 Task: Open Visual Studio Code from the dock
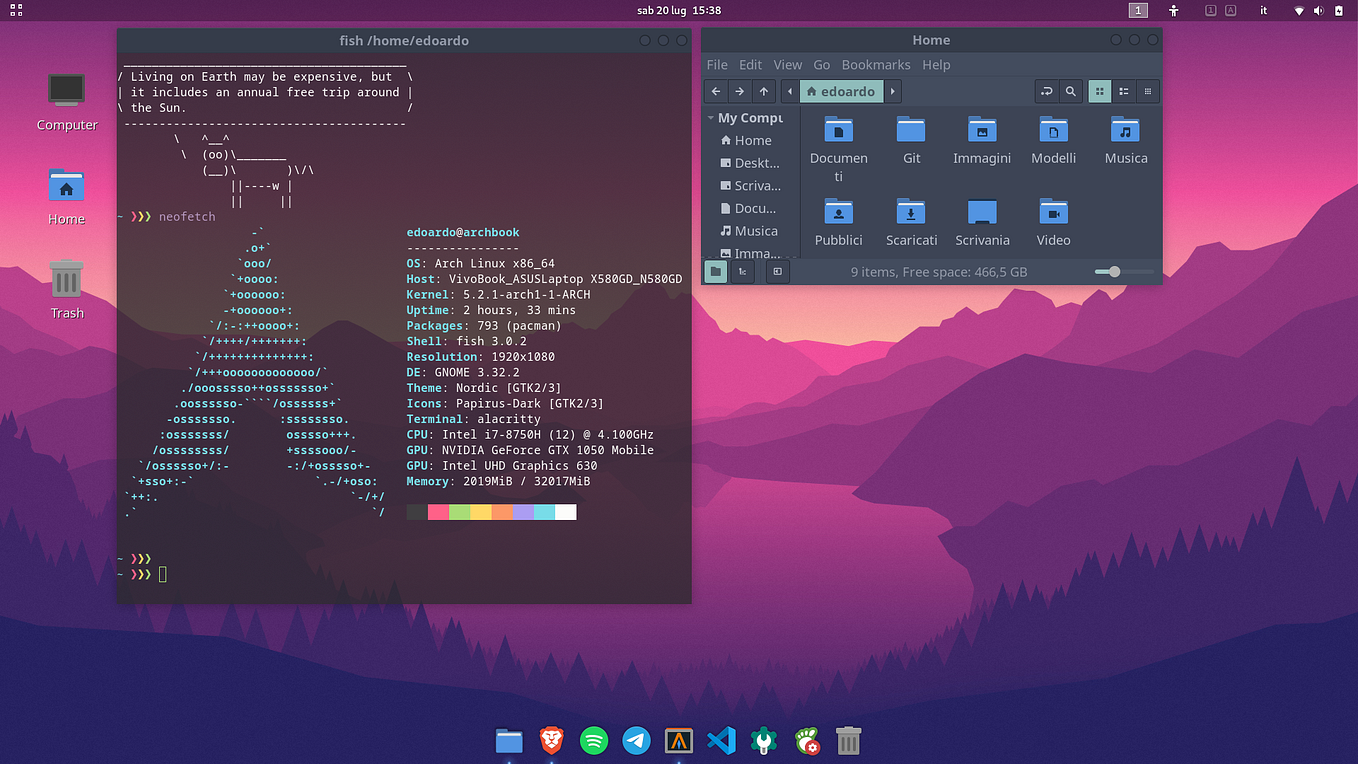[721, 741]
